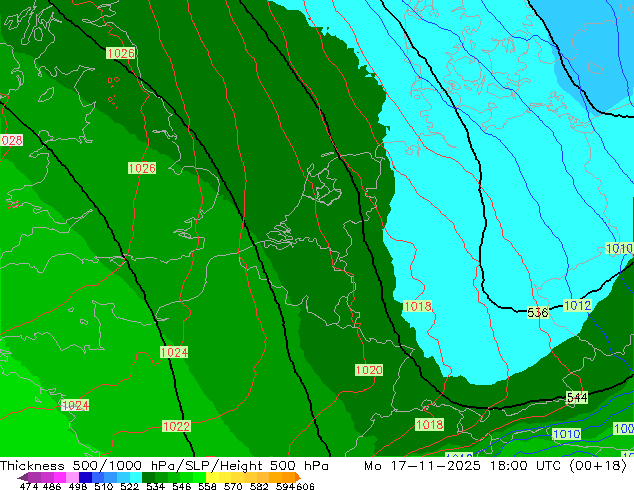Pick the cyan legend swatch after 522
This screenshot has width=634, height=490.
(136, 477)
